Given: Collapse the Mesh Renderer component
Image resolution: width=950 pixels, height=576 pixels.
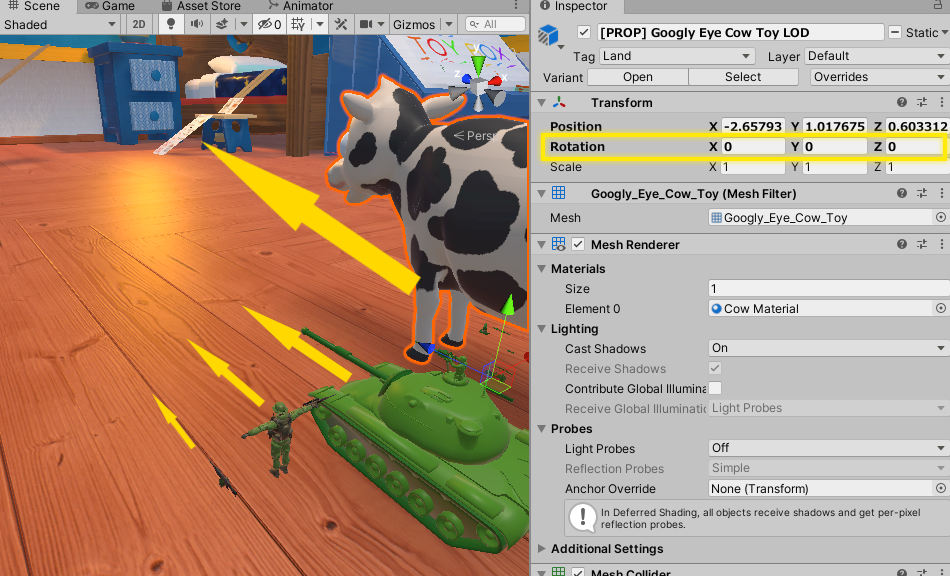Looking at the screenshot, I should (542, 245).
